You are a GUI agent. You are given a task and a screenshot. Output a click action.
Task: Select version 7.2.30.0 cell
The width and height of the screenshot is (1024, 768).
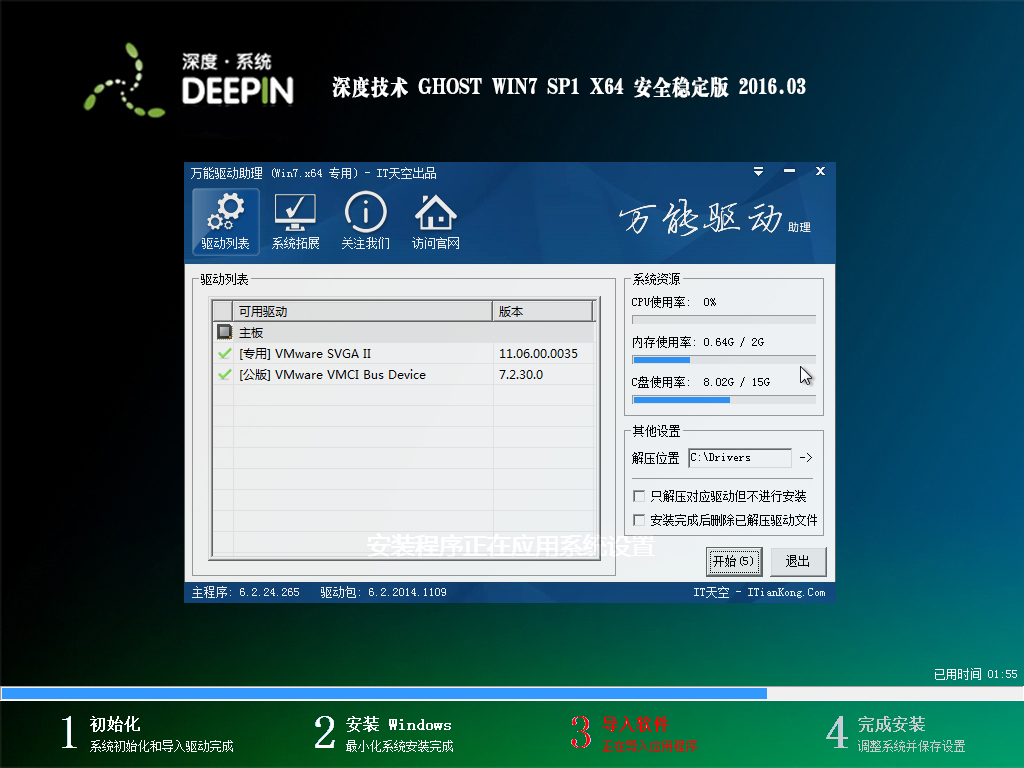pos(520,374)
